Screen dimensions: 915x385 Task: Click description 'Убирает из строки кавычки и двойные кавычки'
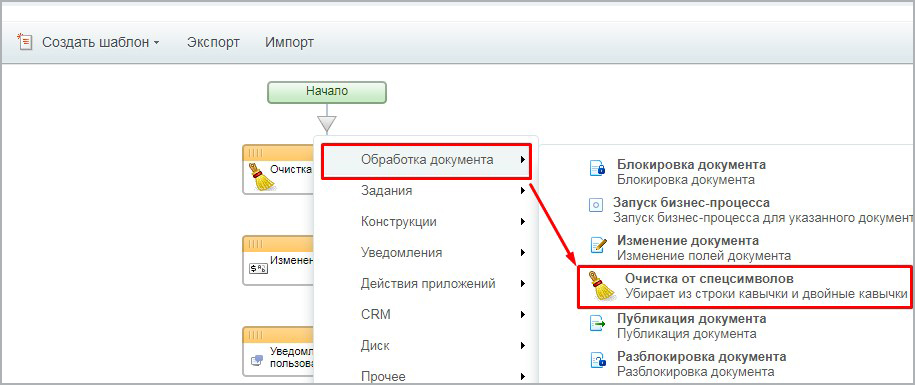(x=766, y=293)
